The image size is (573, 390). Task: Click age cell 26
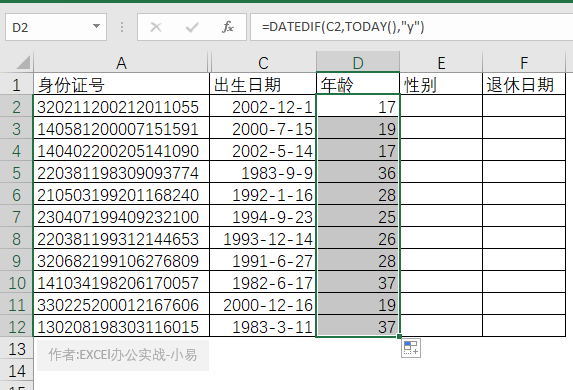(358, 238)
